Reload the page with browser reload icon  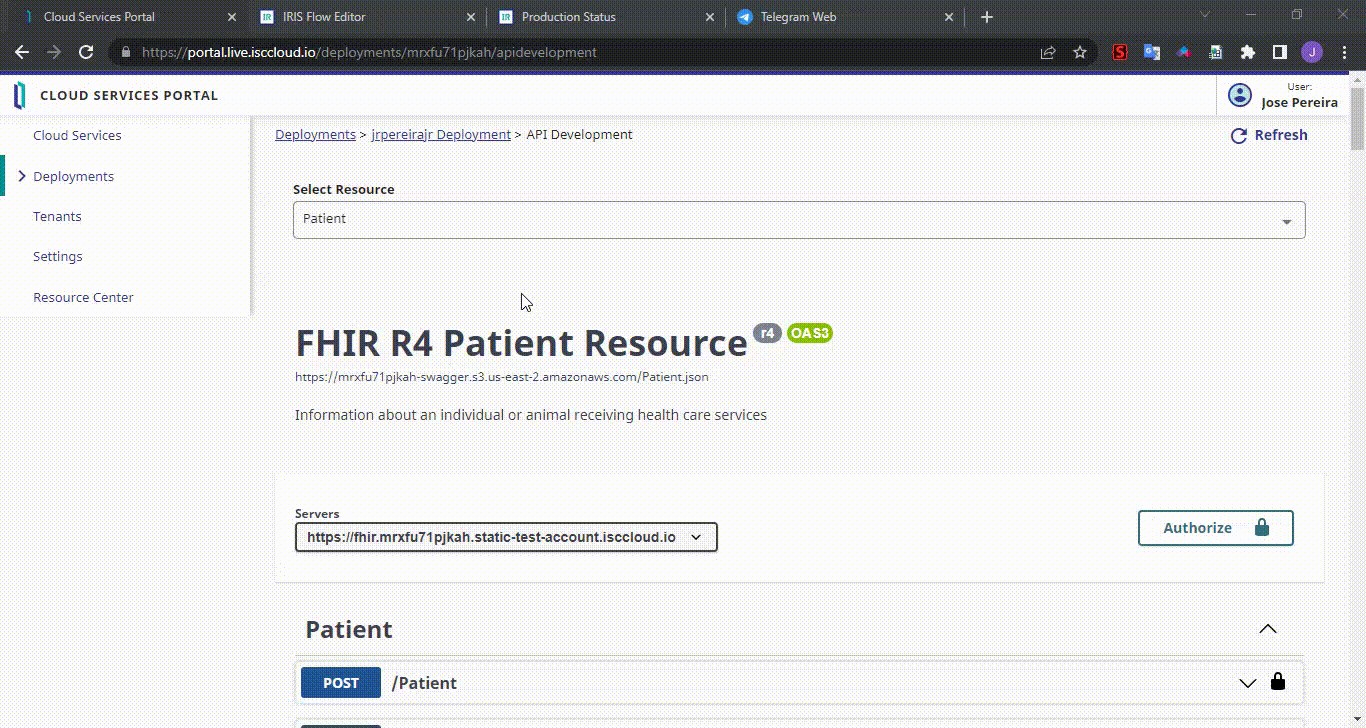(x=86, y=52)
